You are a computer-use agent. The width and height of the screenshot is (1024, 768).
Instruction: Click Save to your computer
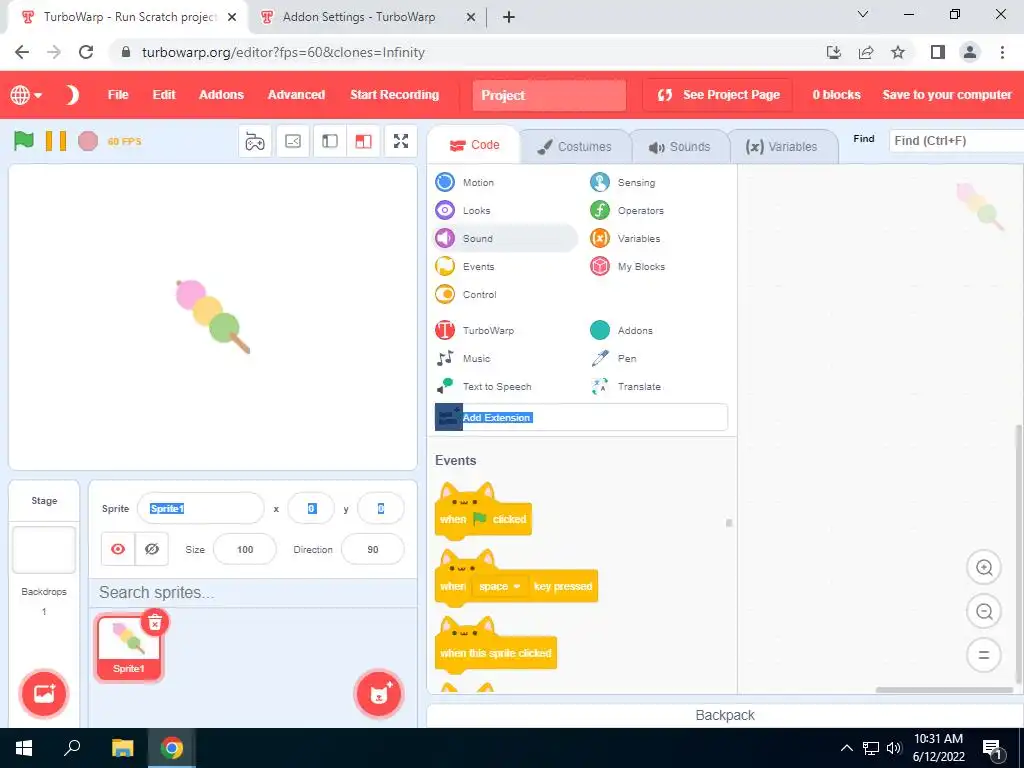[947, 95]
